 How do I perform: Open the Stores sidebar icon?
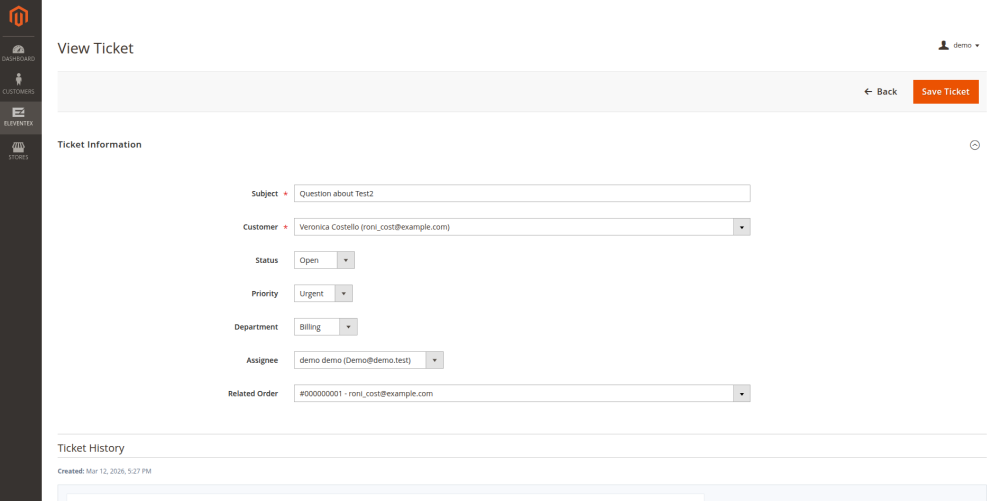pyautogui.click(x=20, y=150)
